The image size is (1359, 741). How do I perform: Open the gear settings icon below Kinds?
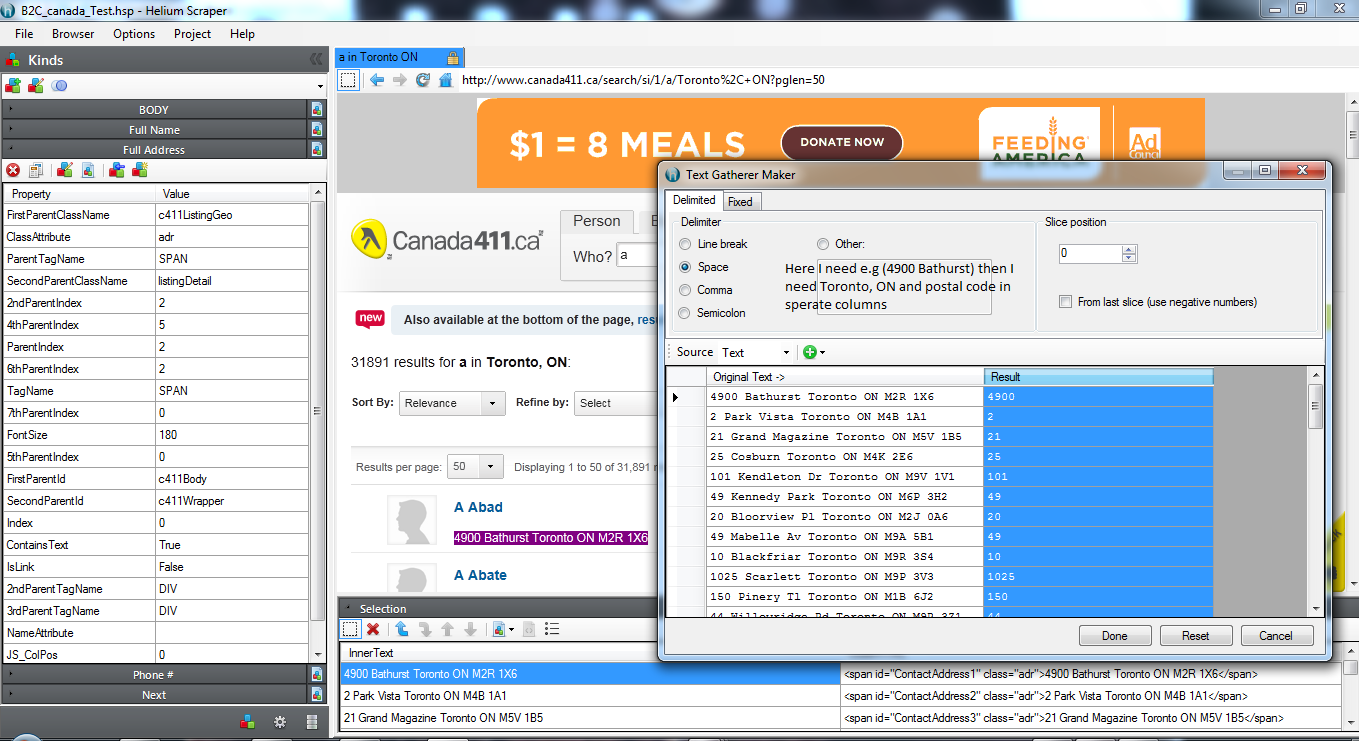tap(280, 722)
